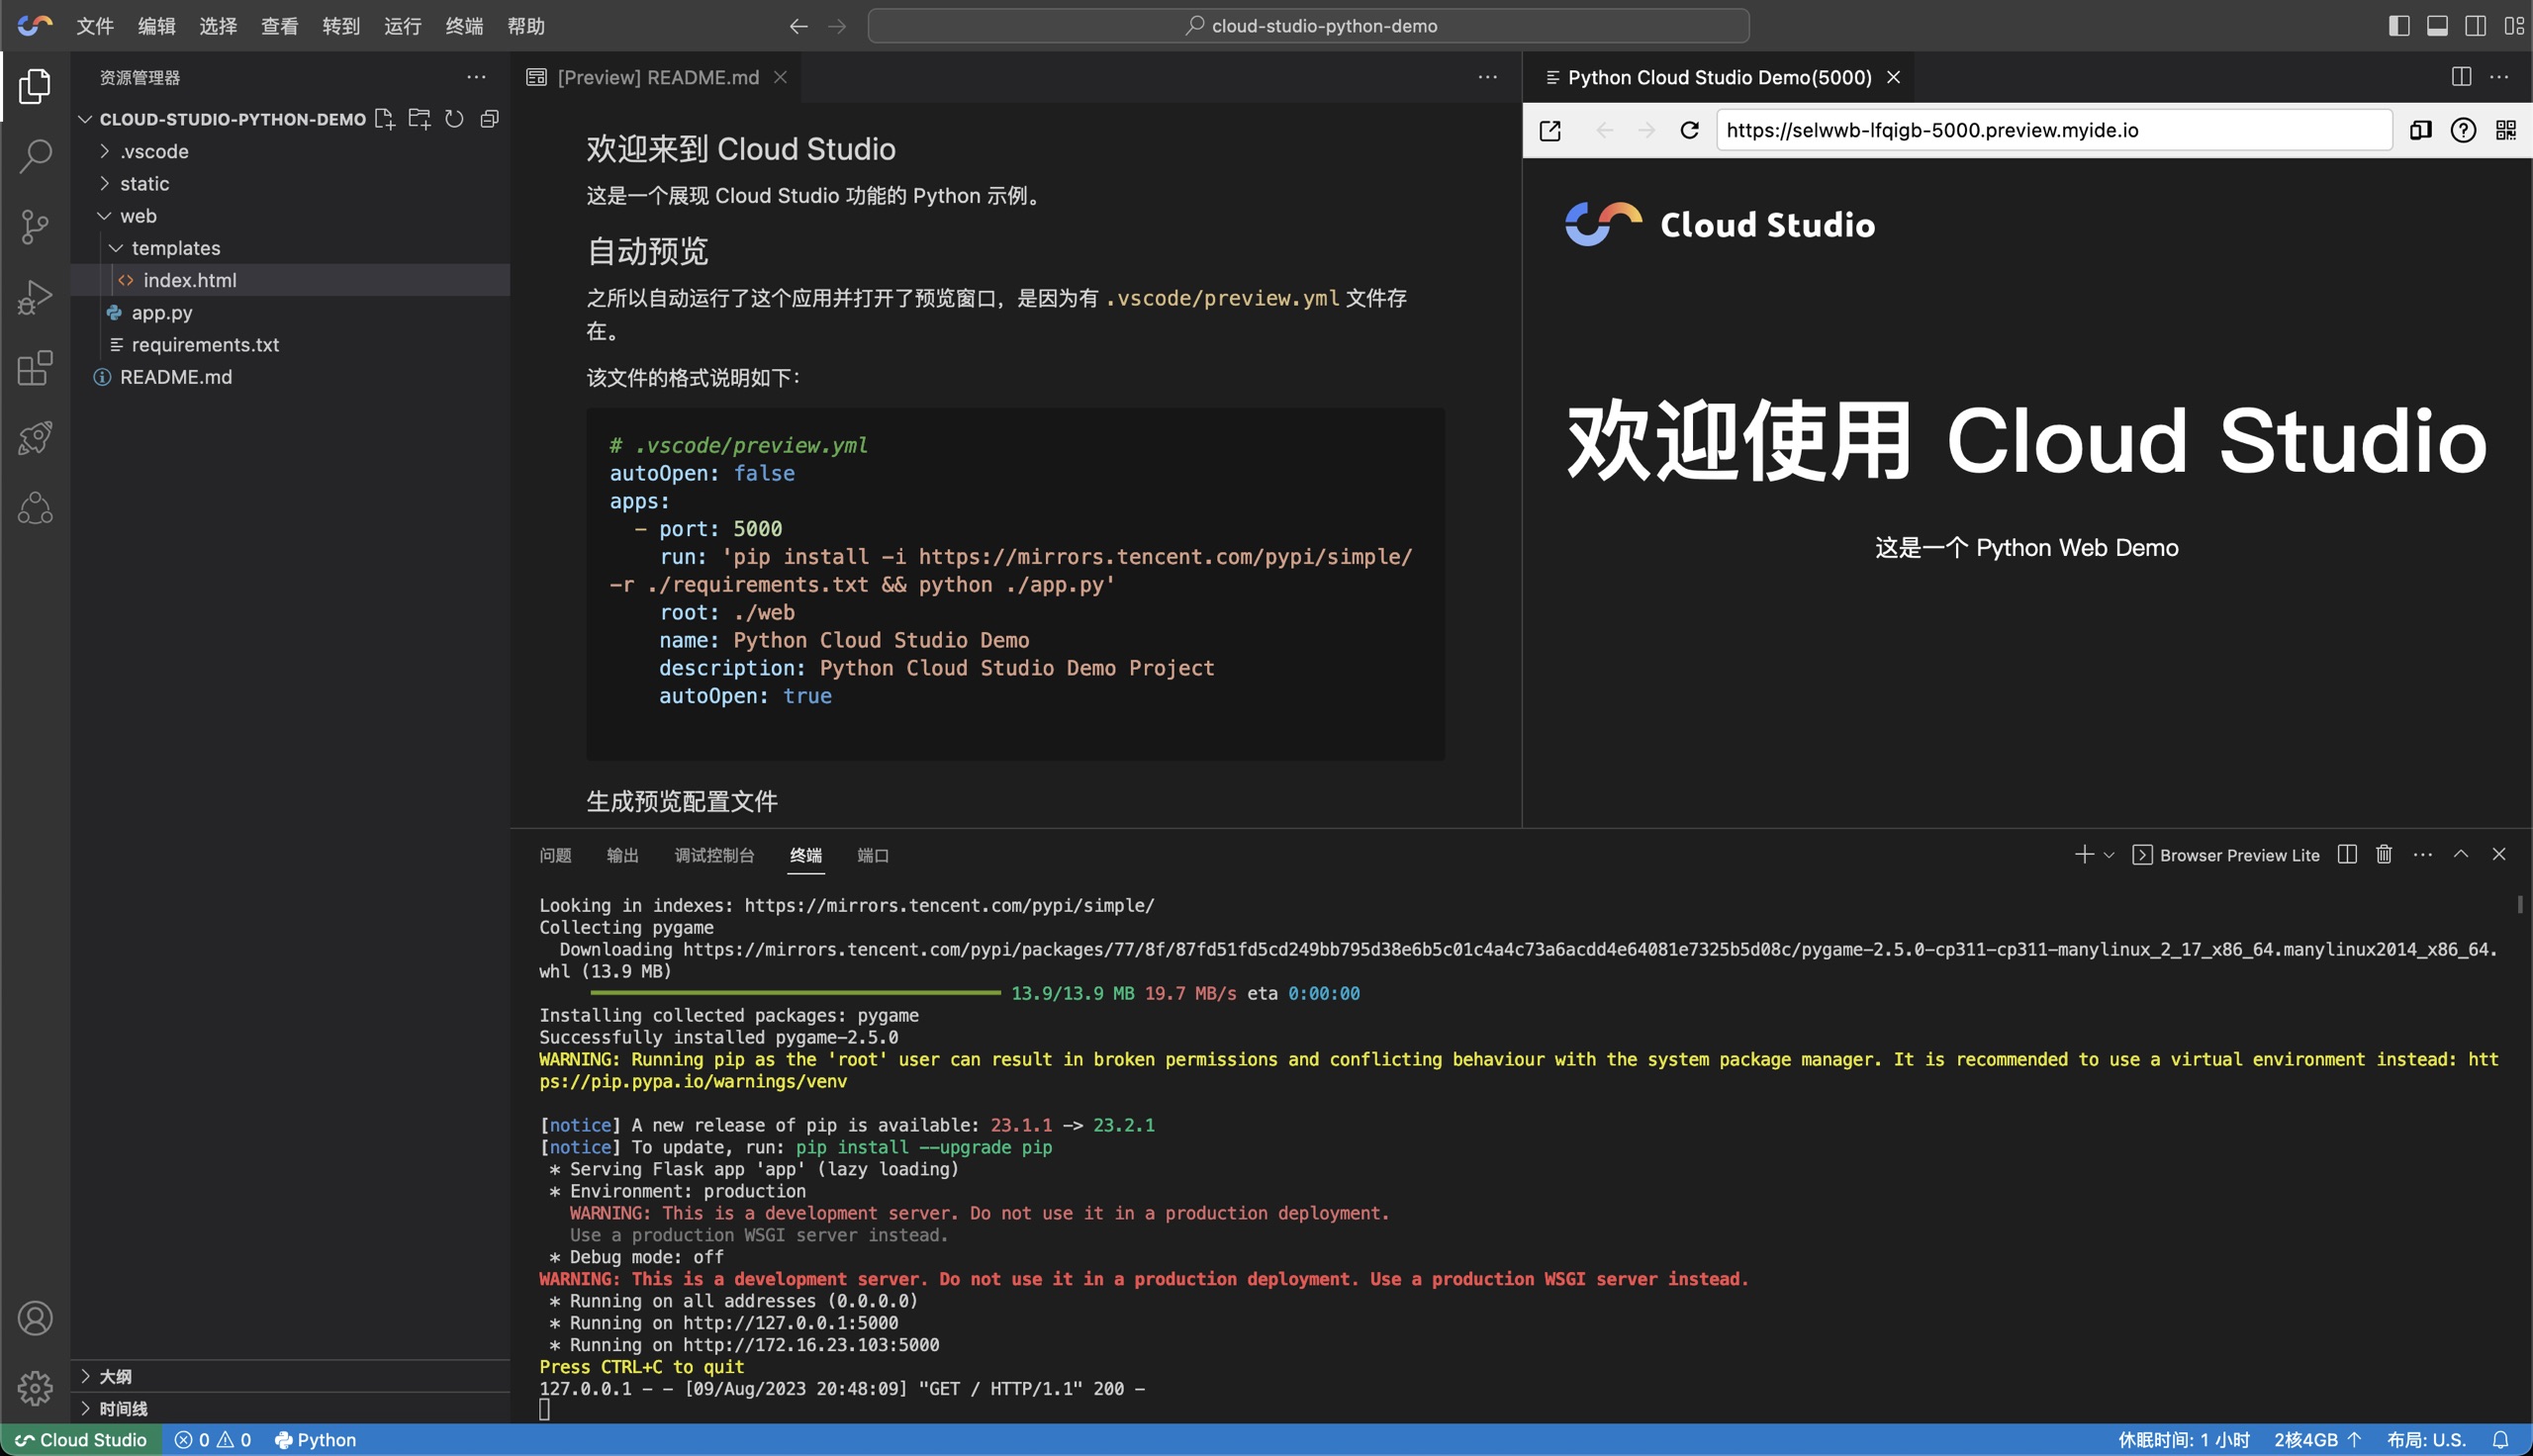Click Cloud Studio remote button in status bar
2533x1456 pixels.
coord(81,1440)
